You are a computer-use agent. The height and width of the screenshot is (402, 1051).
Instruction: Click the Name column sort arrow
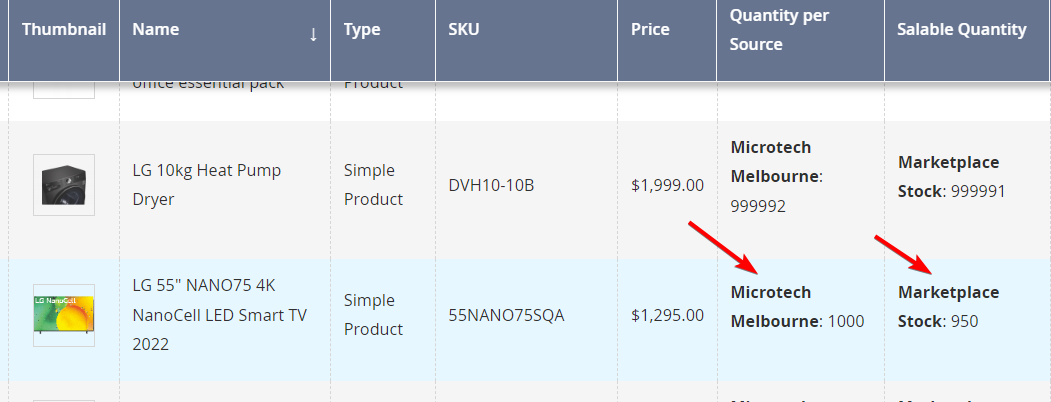tap(313, 35)
